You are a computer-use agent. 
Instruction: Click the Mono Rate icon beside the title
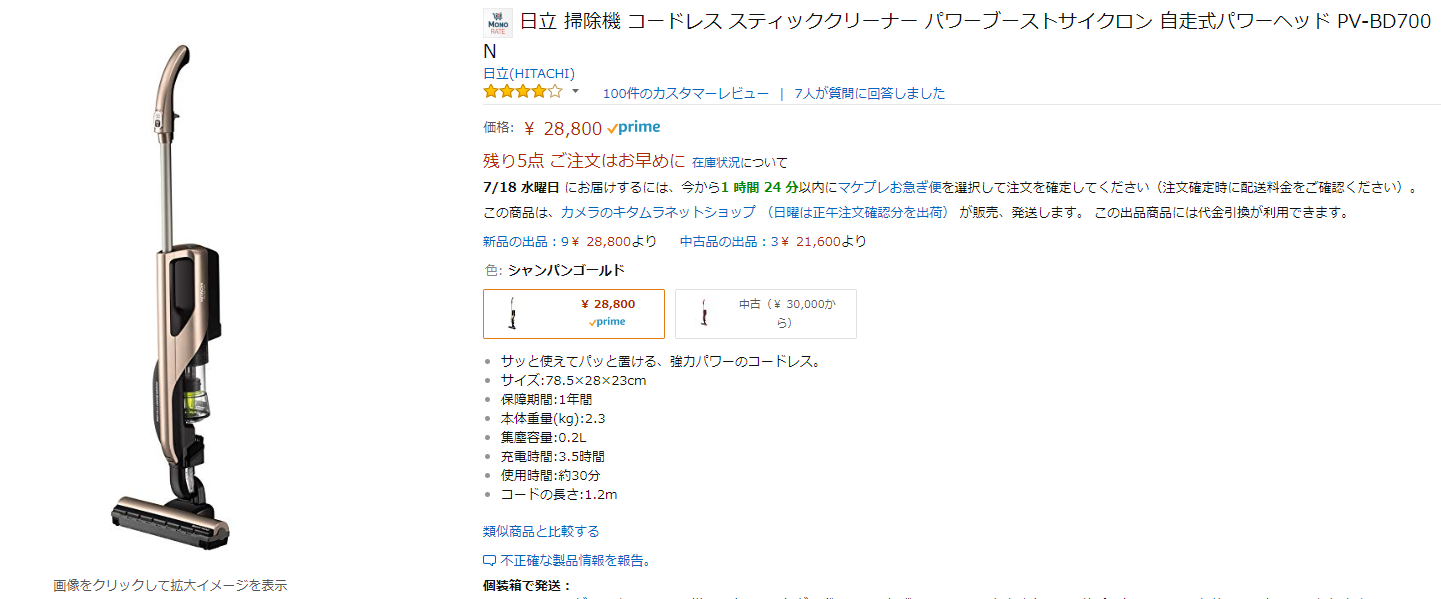pyautogui.click(x=497, y=23)
